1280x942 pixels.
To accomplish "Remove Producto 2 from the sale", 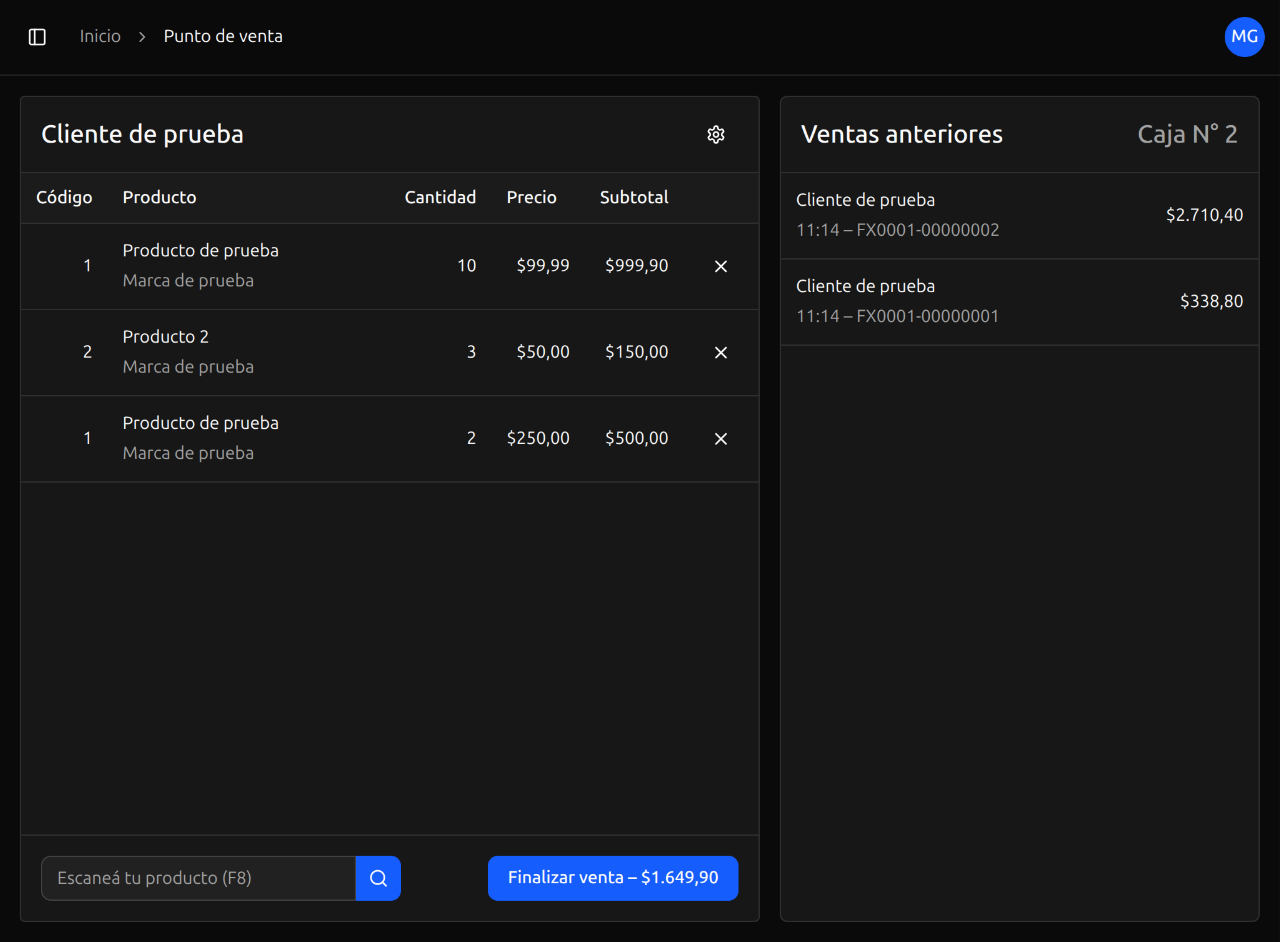I will coord(720,353).
